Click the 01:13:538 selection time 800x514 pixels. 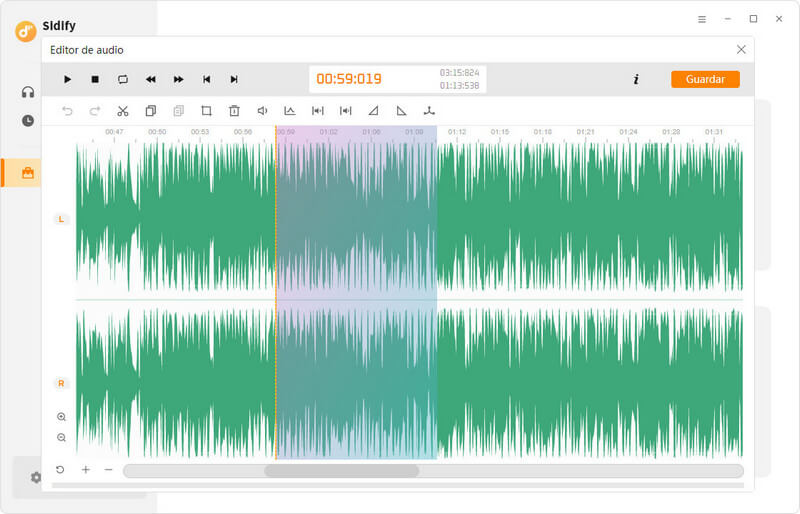point(459,86)
